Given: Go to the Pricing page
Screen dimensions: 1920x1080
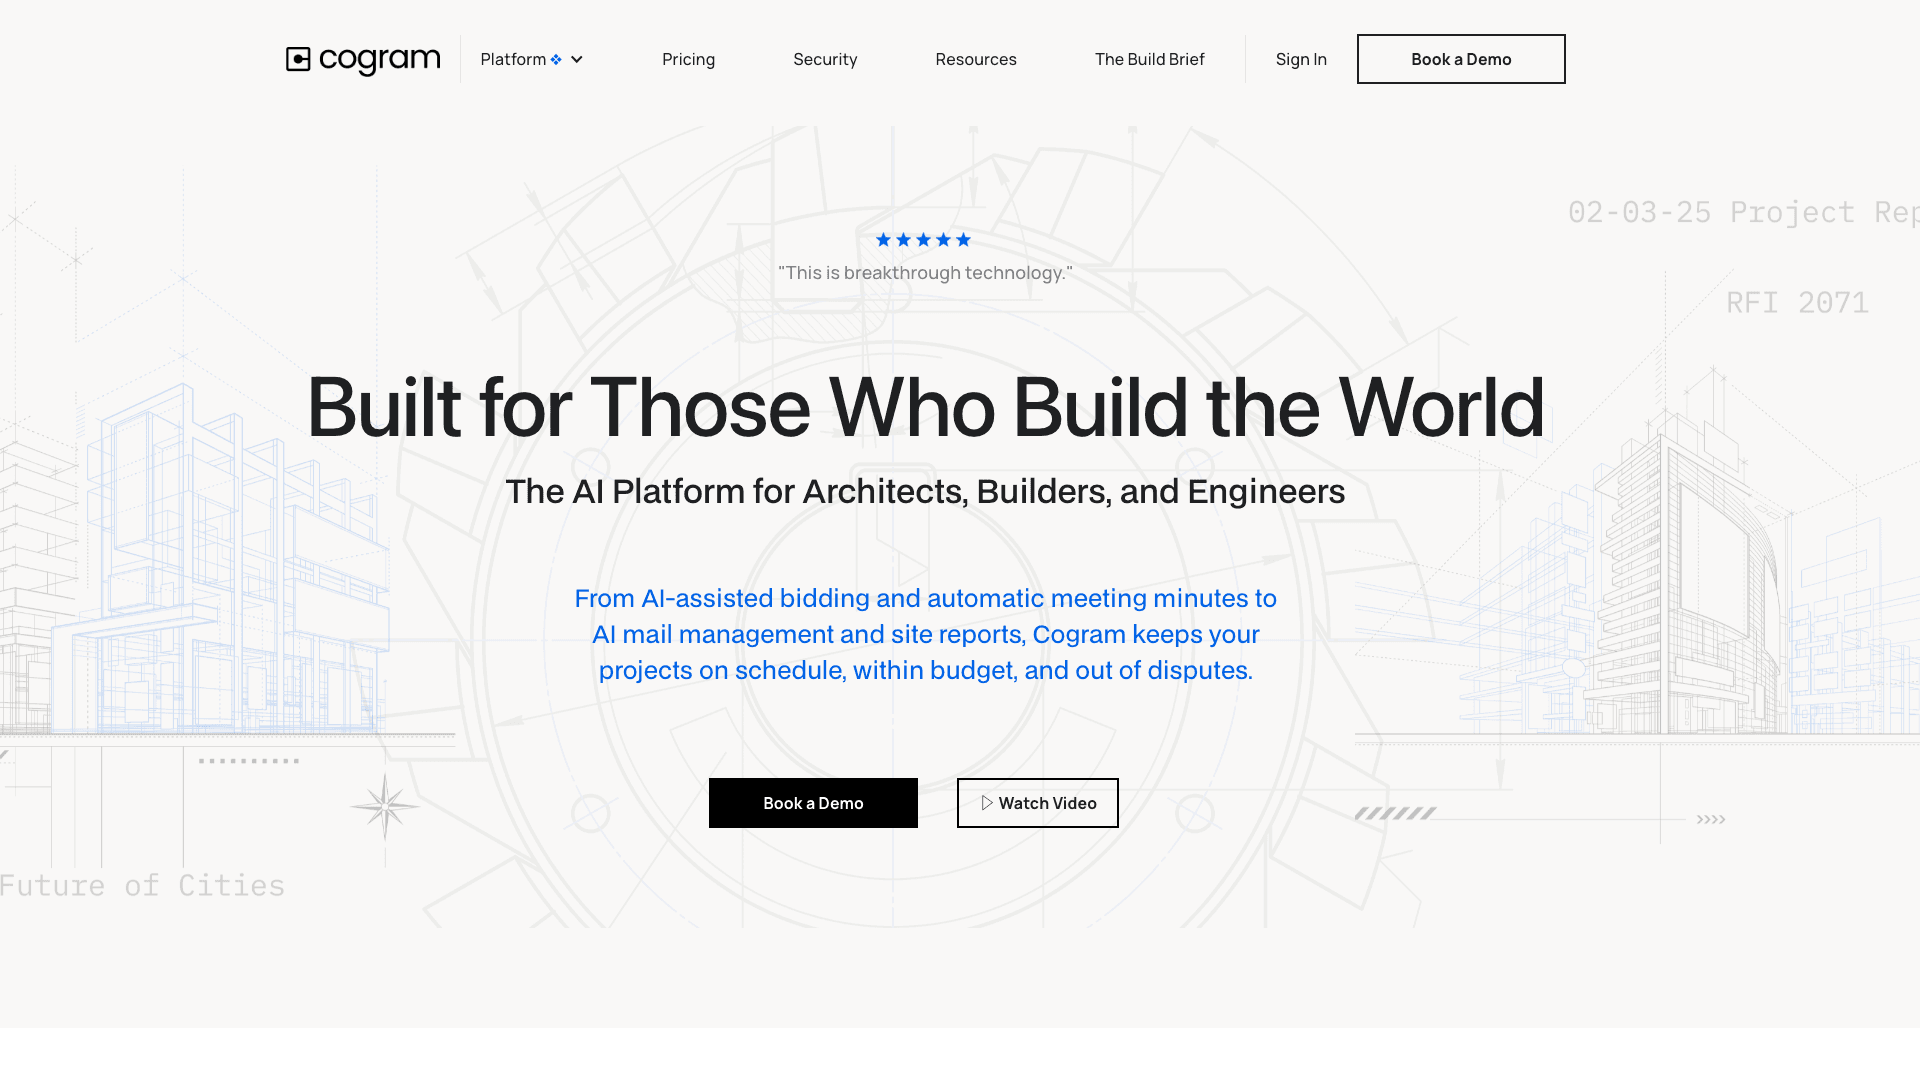Looking at the screenshot, I should click(688, 60).
